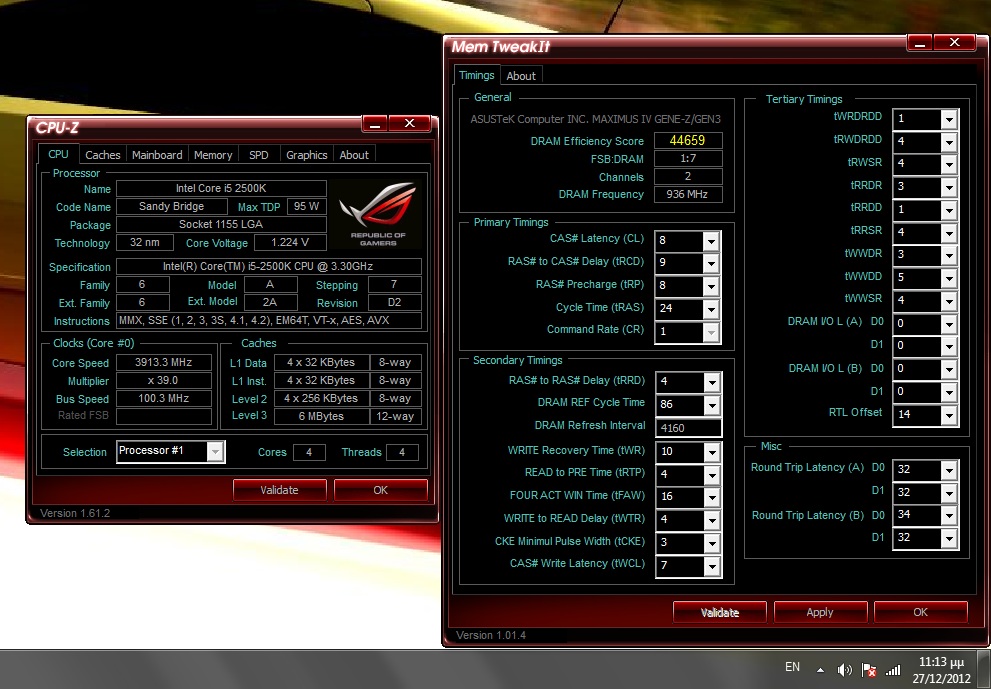This screenshot has width=991, height=689.
Task: Open the DRAM I/O L (B) D0 dropdown
Action: (949, 369)
